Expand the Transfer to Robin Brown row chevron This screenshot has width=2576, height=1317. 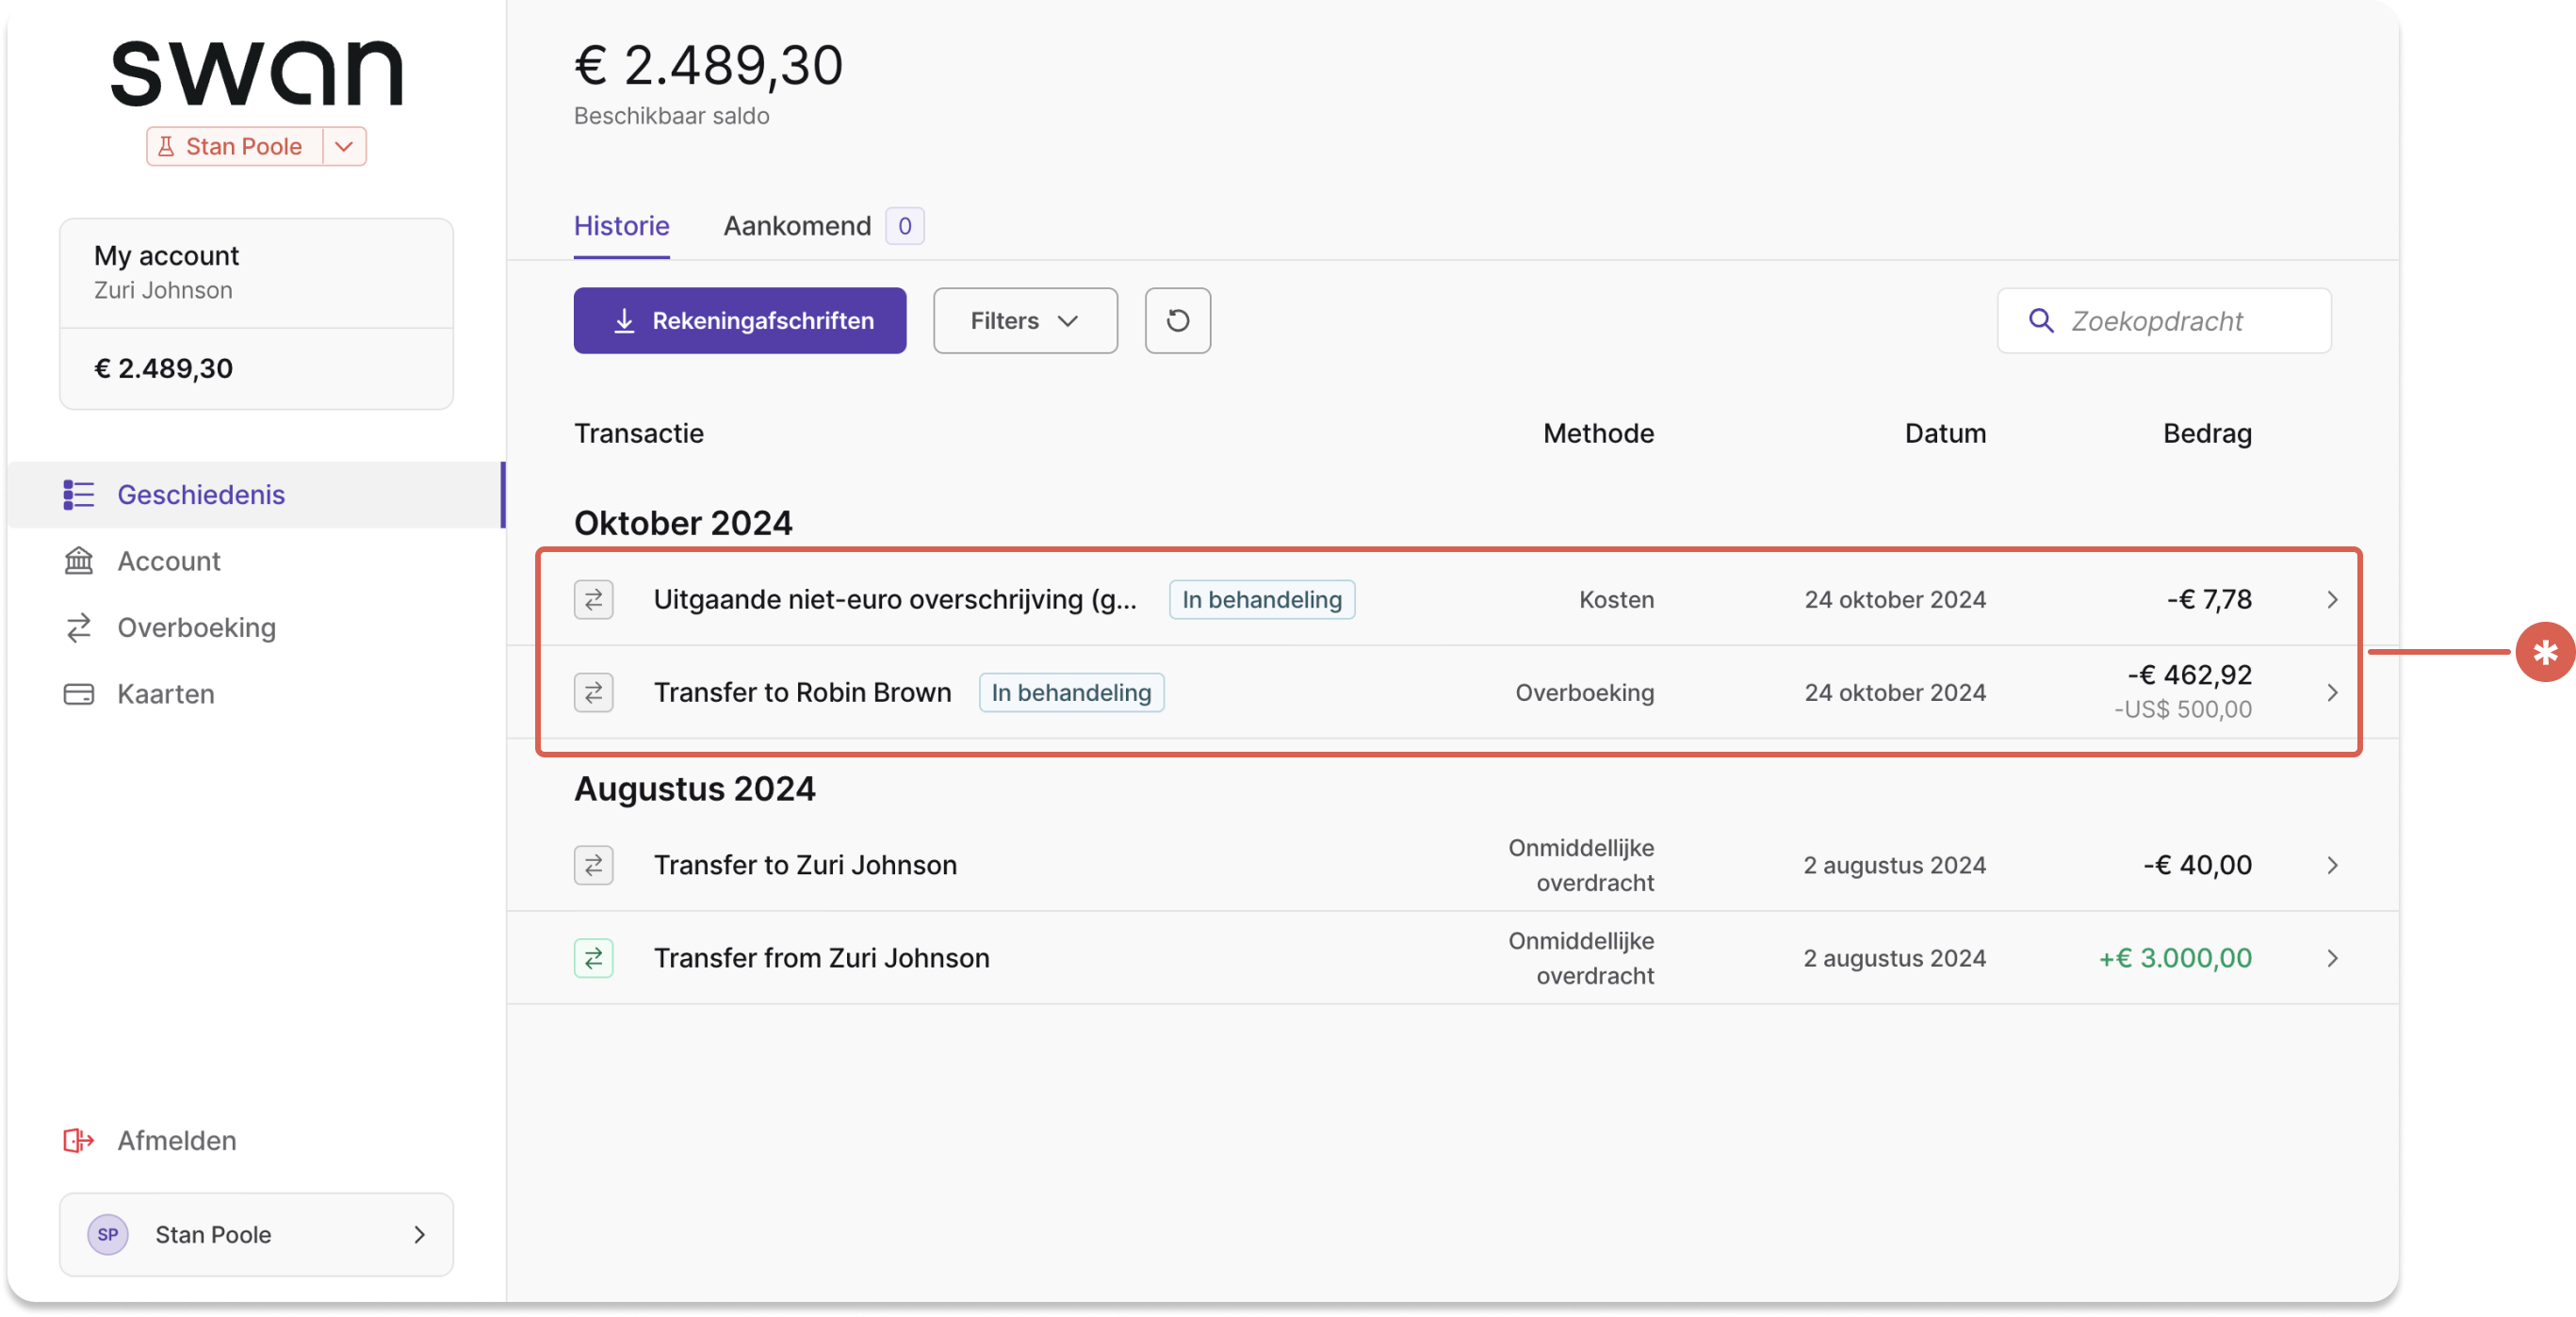pos(2332,692)
